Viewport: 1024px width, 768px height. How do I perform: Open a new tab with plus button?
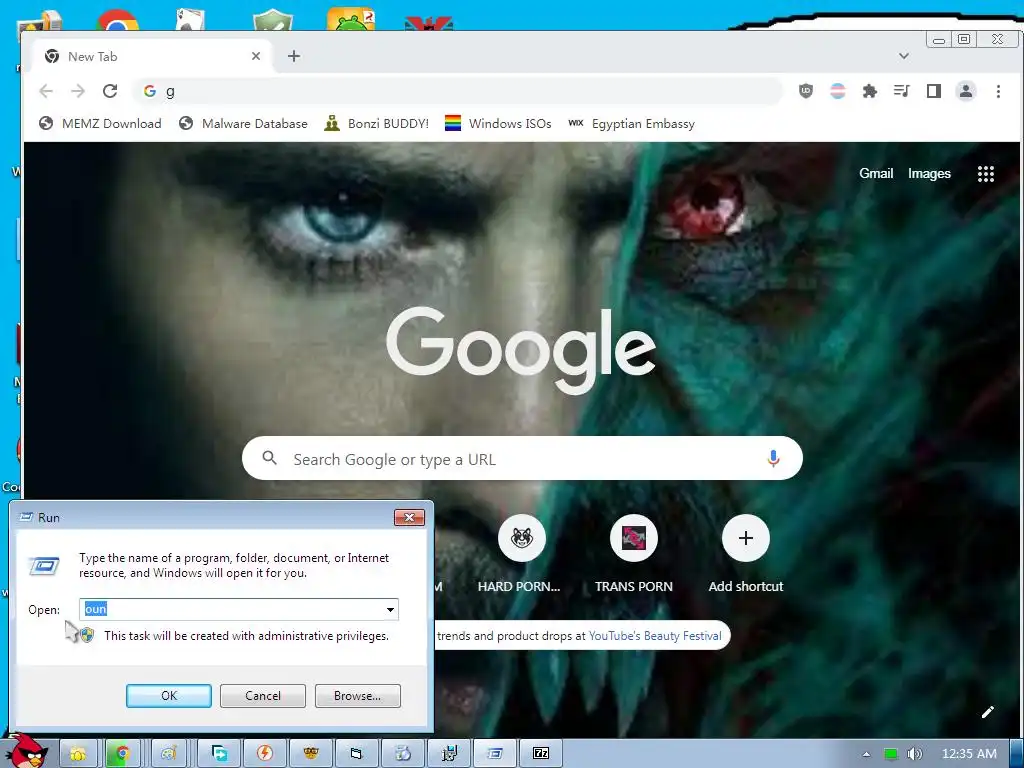pos(294,56)
